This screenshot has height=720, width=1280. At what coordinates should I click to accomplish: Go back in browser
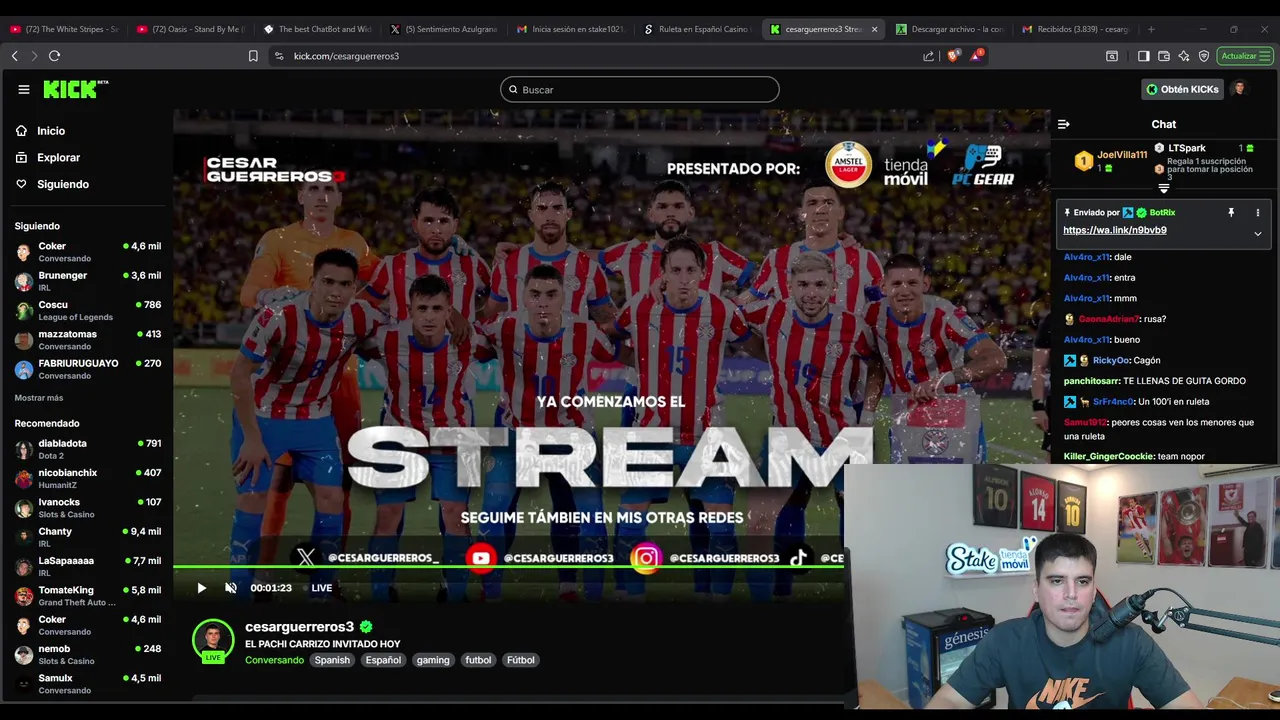[x=15, y=56]
